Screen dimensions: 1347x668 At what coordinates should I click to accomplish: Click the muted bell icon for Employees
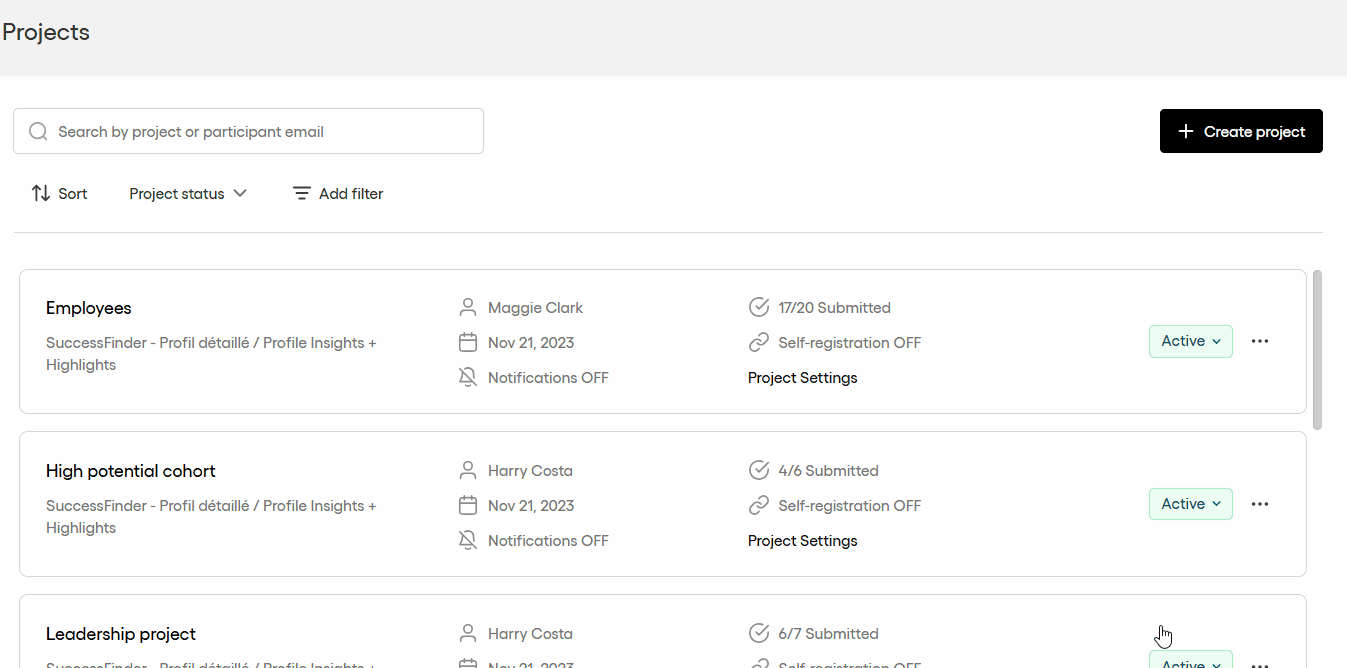[467, 378]
